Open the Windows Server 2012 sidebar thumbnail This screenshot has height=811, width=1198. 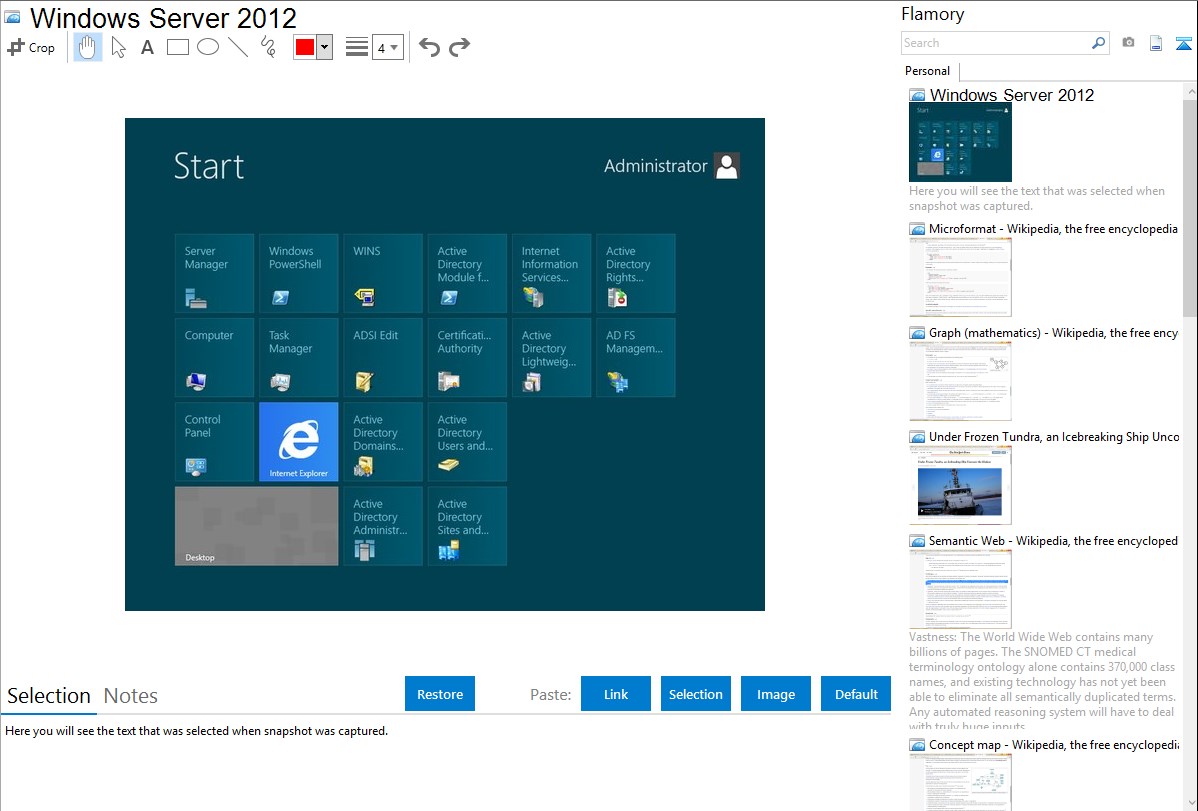coord(960,142)
